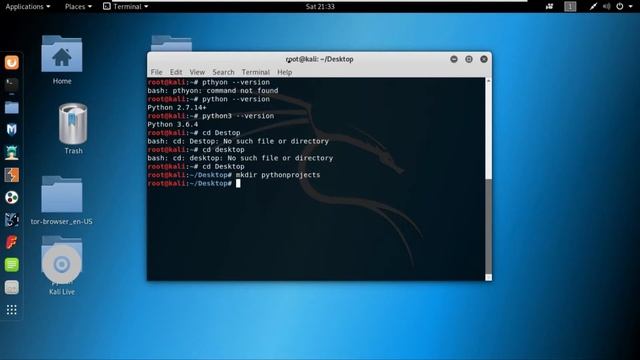The image size is (640, 360).
Task: Open the Applications menu
Action: tap(28, 7)
